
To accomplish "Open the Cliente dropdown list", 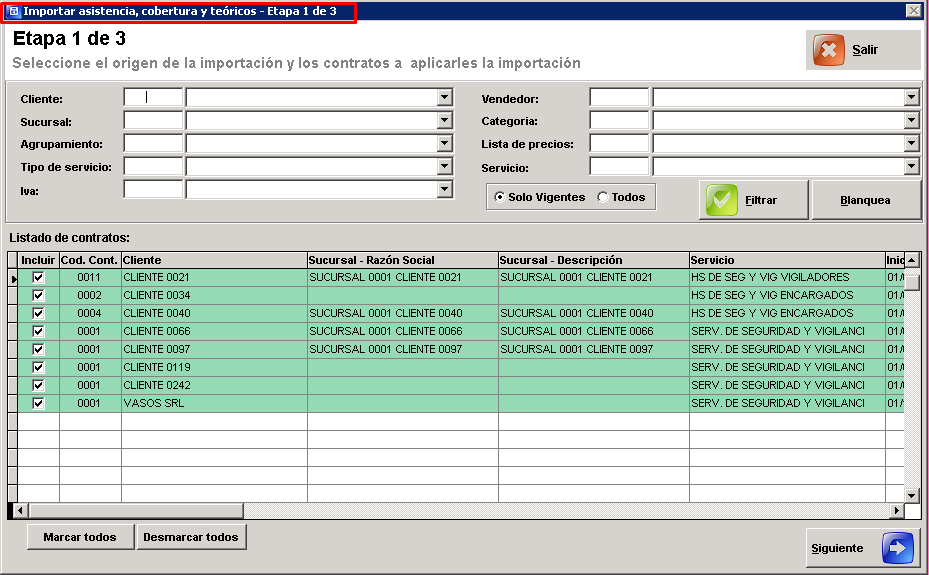I will [444, 97].
